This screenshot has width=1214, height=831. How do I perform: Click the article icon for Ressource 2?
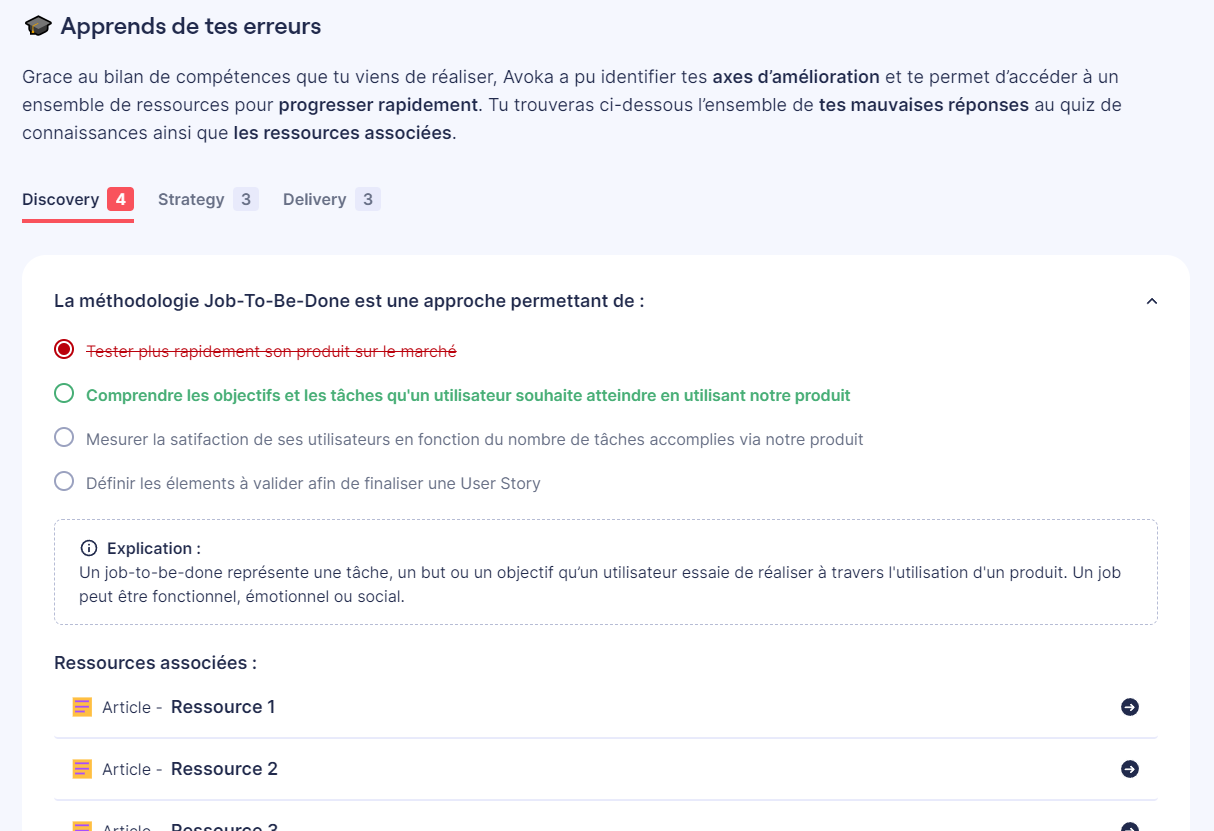tap(81, 769)
